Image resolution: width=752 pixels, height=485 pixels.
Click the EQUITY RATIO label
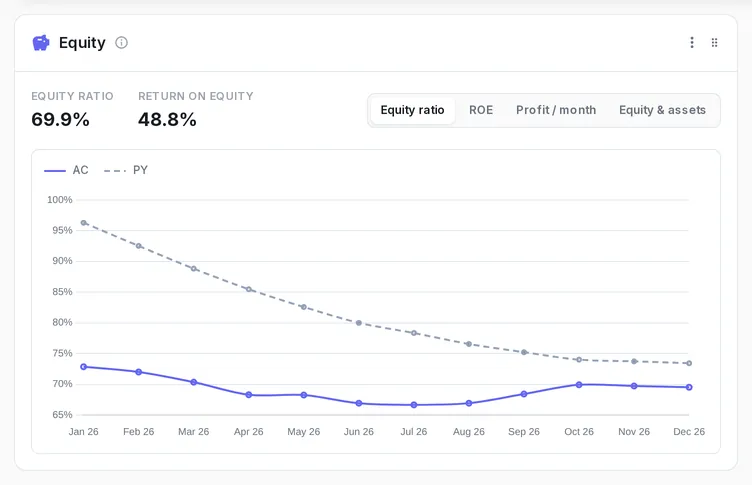point(72,96)
